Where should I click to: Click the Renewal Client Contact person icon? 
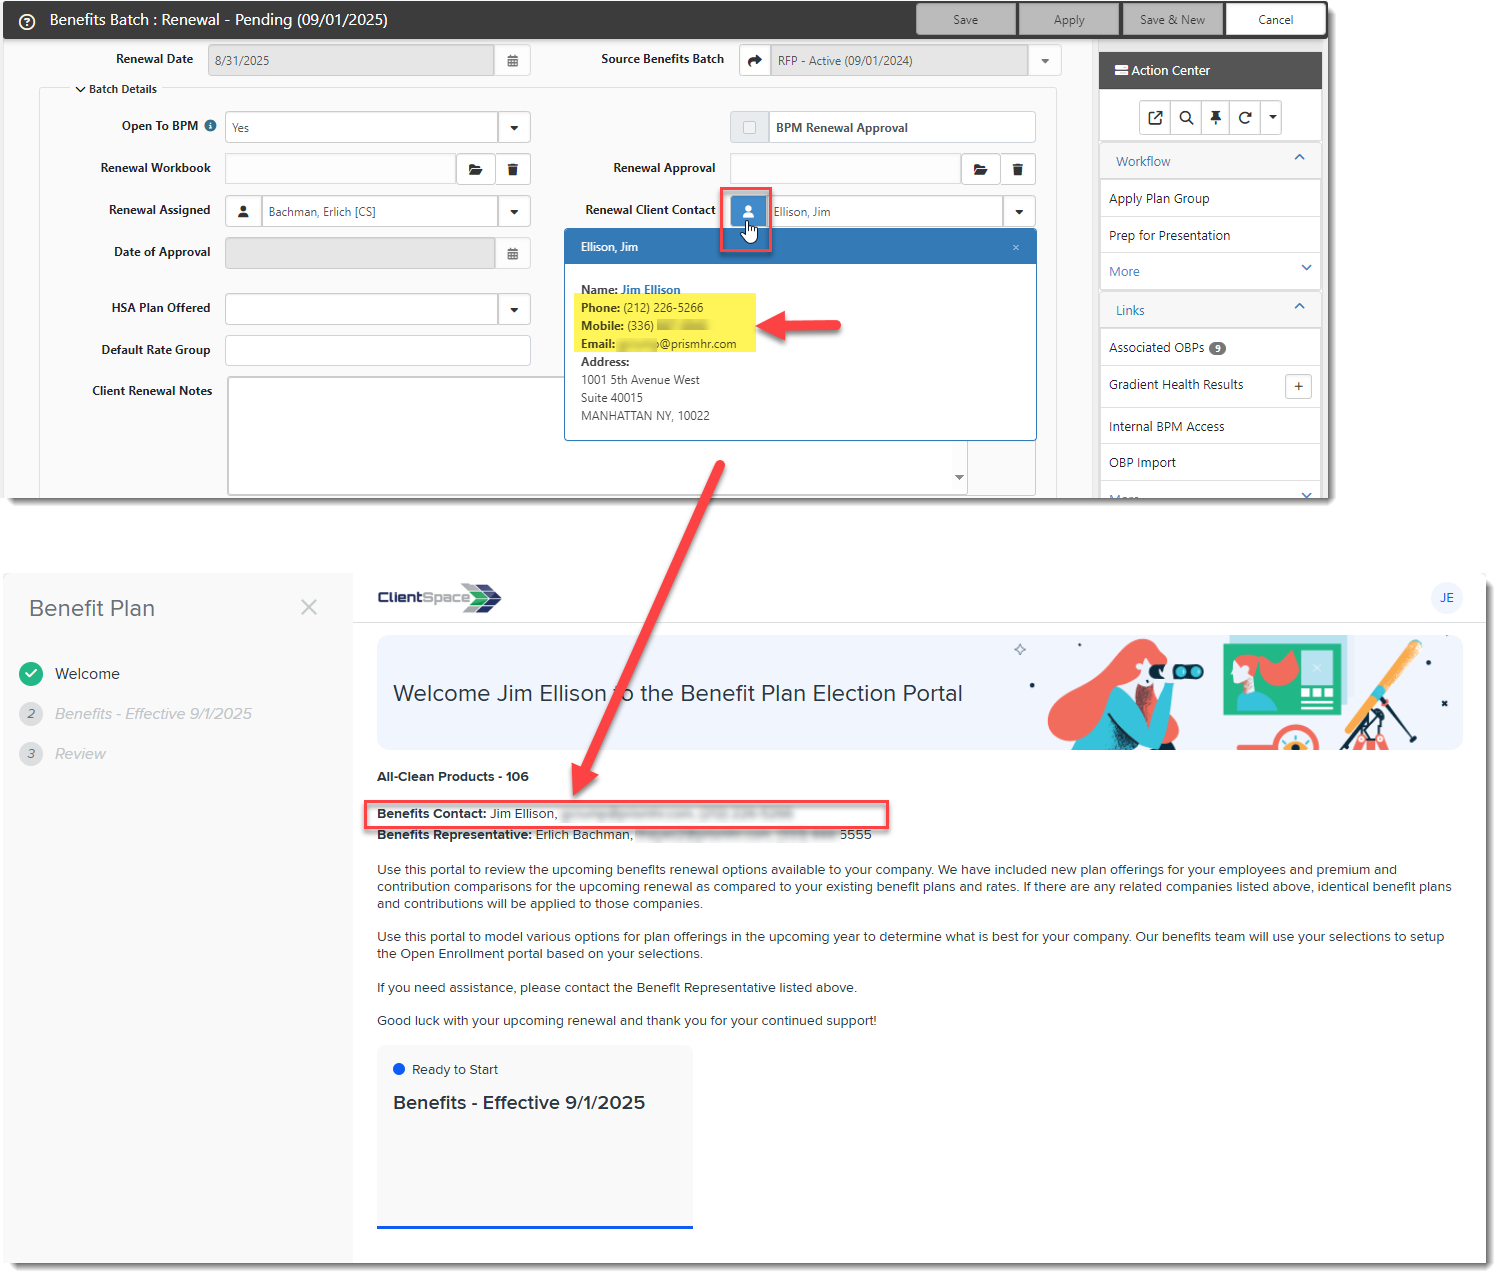tap(747, 211)
